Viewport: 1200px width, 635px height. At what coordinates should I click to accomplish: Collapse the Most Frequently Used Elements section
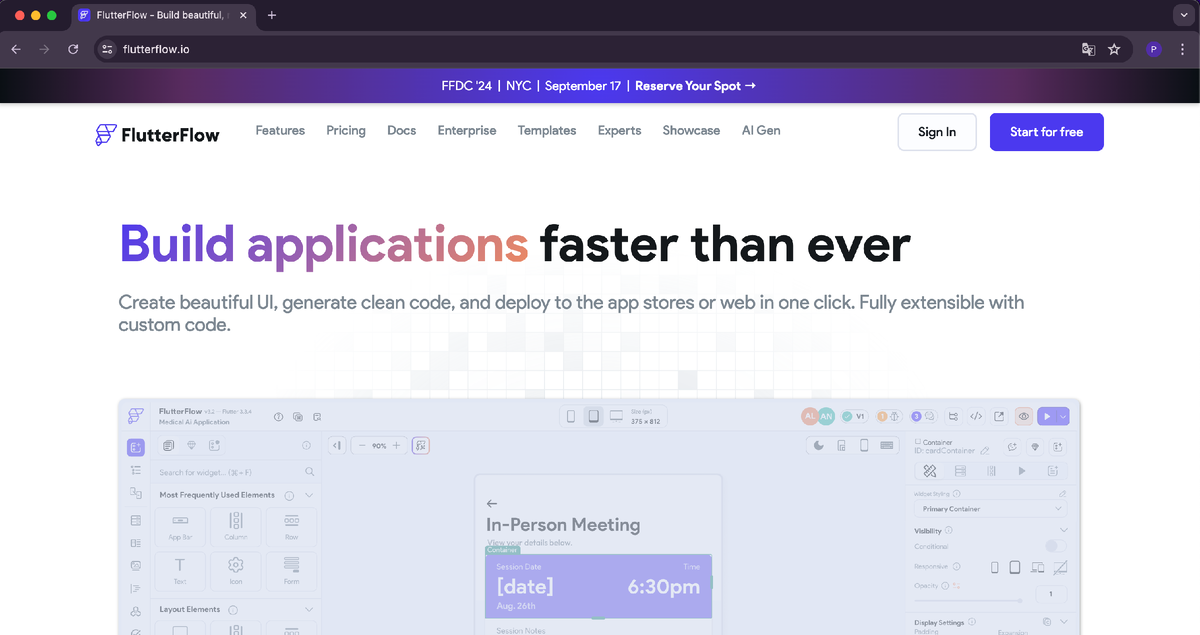(310, 495)
